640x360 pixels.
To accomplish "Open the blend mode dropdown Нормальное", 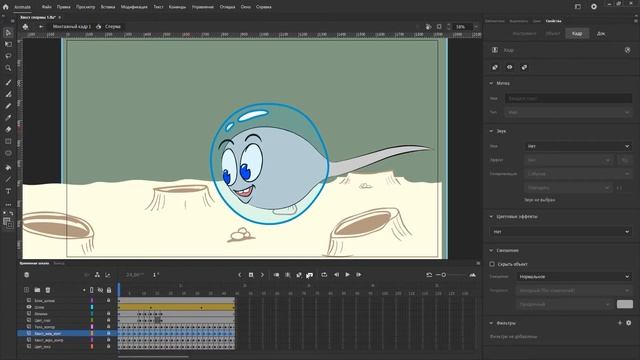I will [x=574, y=277].
